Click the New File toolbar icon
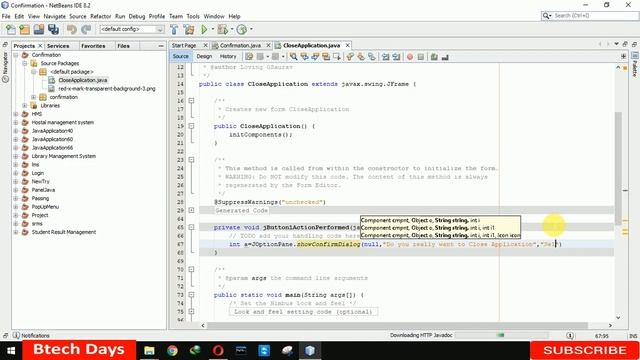640x360 pixels. [11, 29]
